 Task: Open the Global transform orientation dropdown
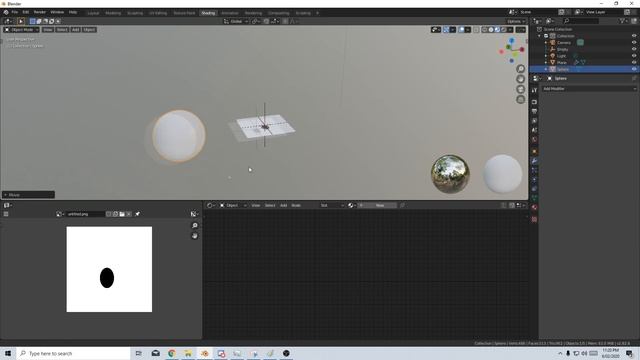point(236,21)
